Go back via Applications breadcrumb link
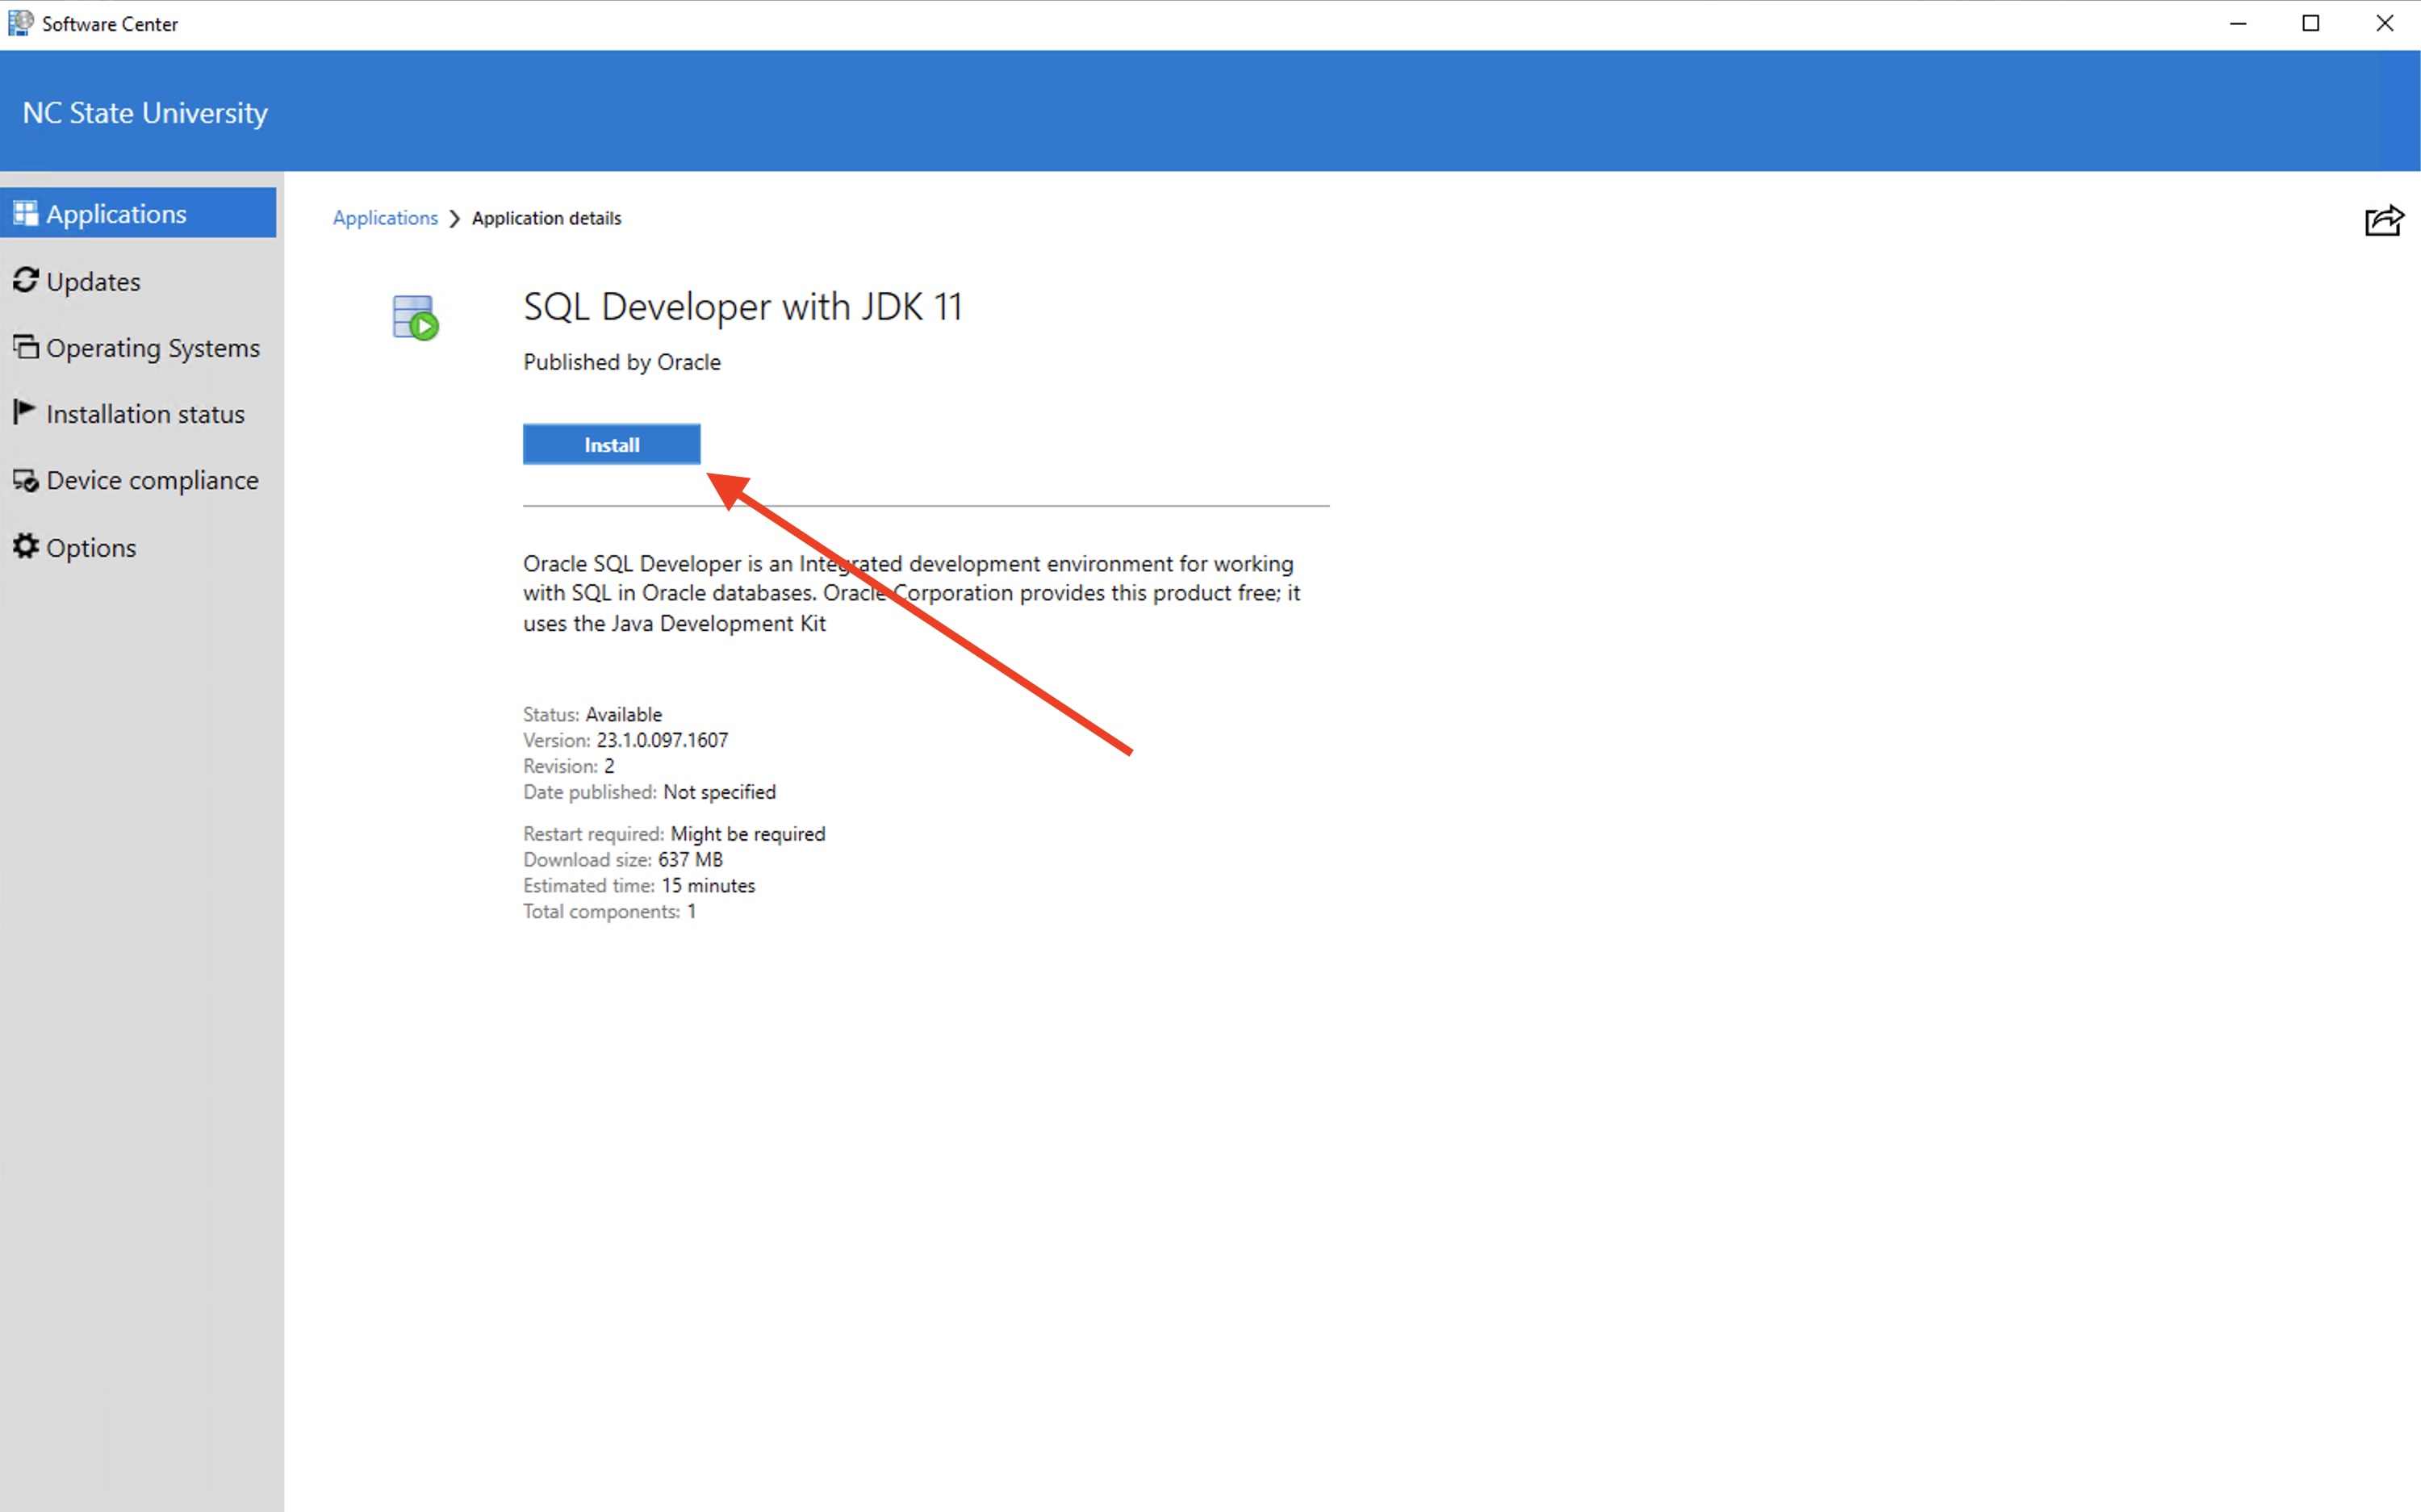The width and height of the screenshot is (2421, 1512). [x=385, y=218]
